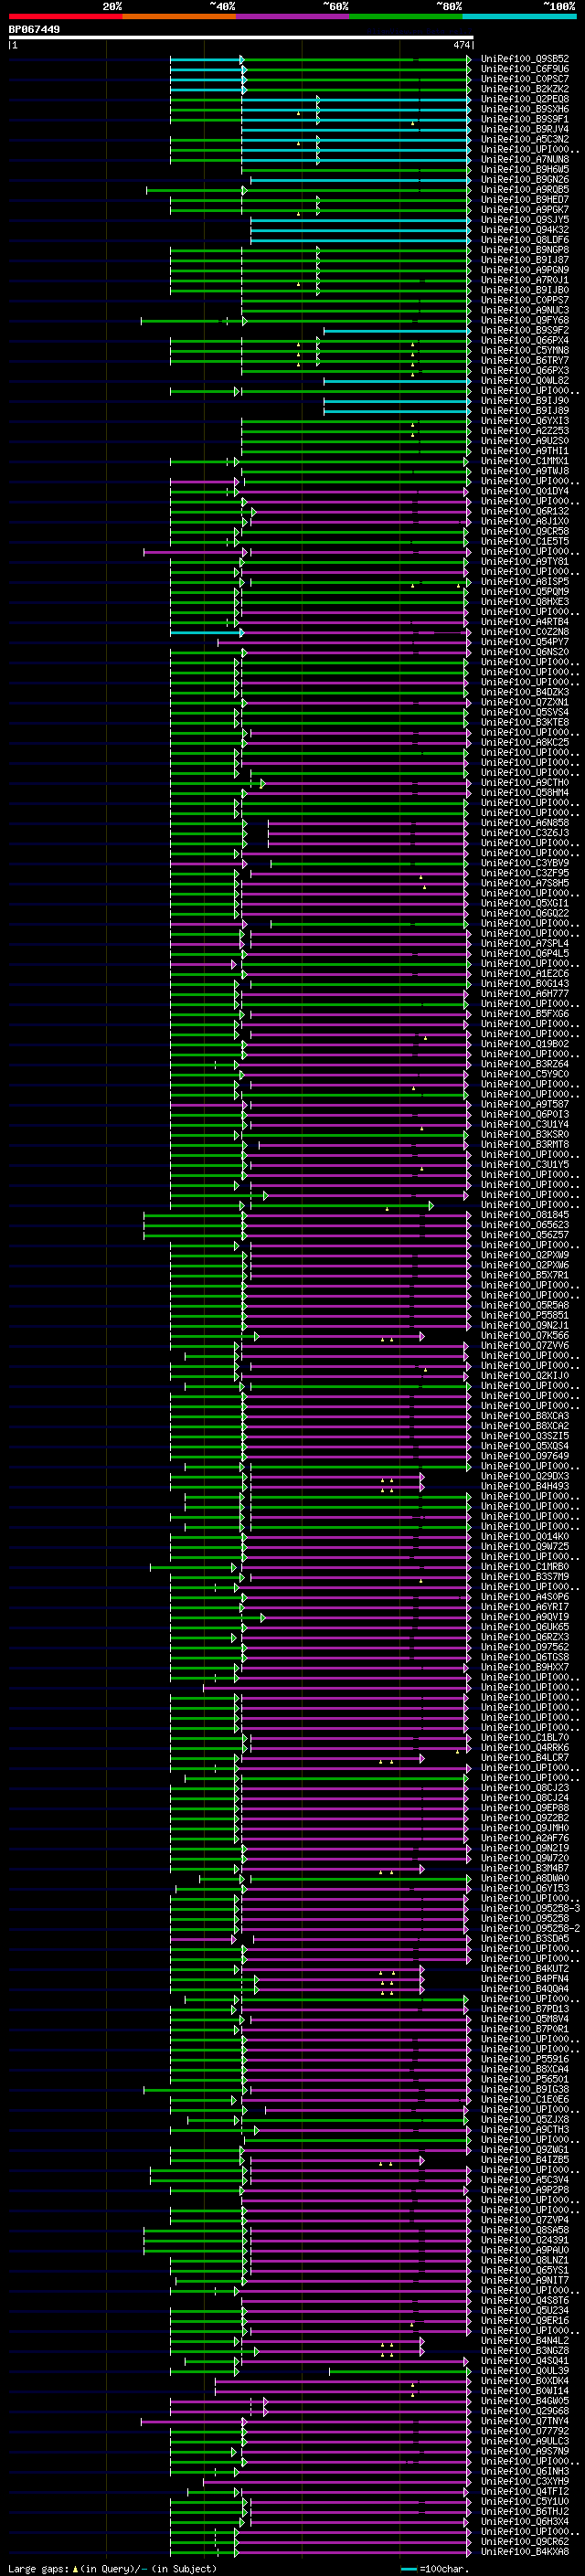The image size is (585, 2576).
Task: Click the UniRef100_Q5PQM9 label
Action: (x=525, y=592)
